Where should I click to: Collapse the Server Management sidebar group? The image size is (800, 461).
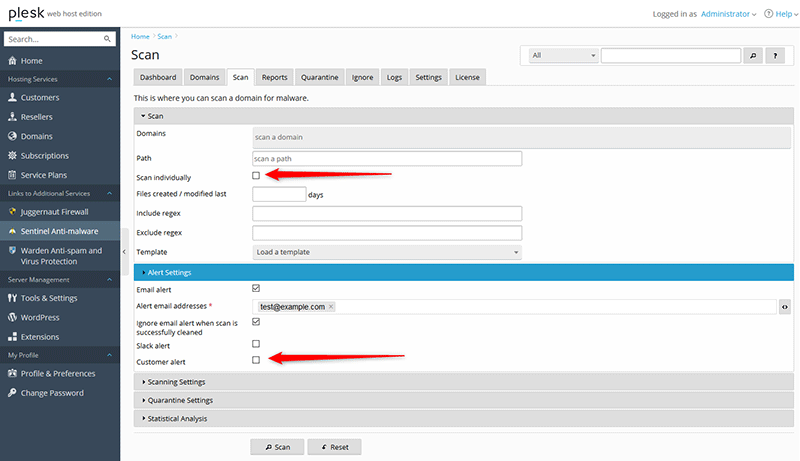tap(60, 279)
